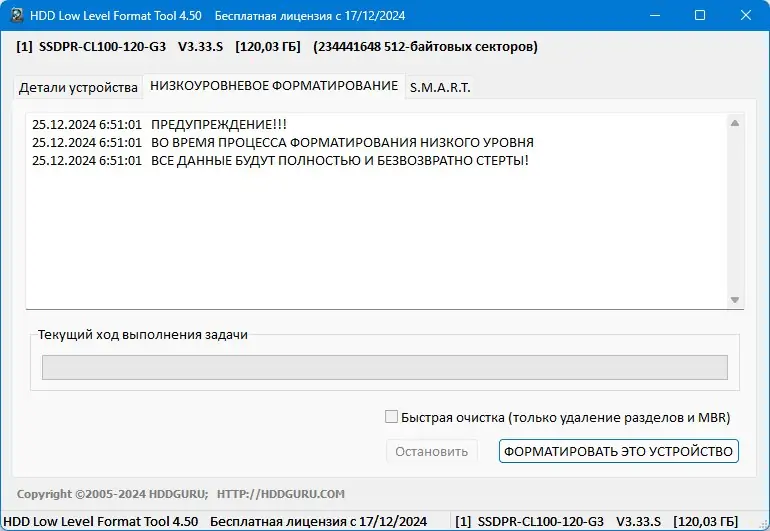
Task: Click the Copyright ©2005-2024 HDDGURU text
Action: (x=112, y=494)
